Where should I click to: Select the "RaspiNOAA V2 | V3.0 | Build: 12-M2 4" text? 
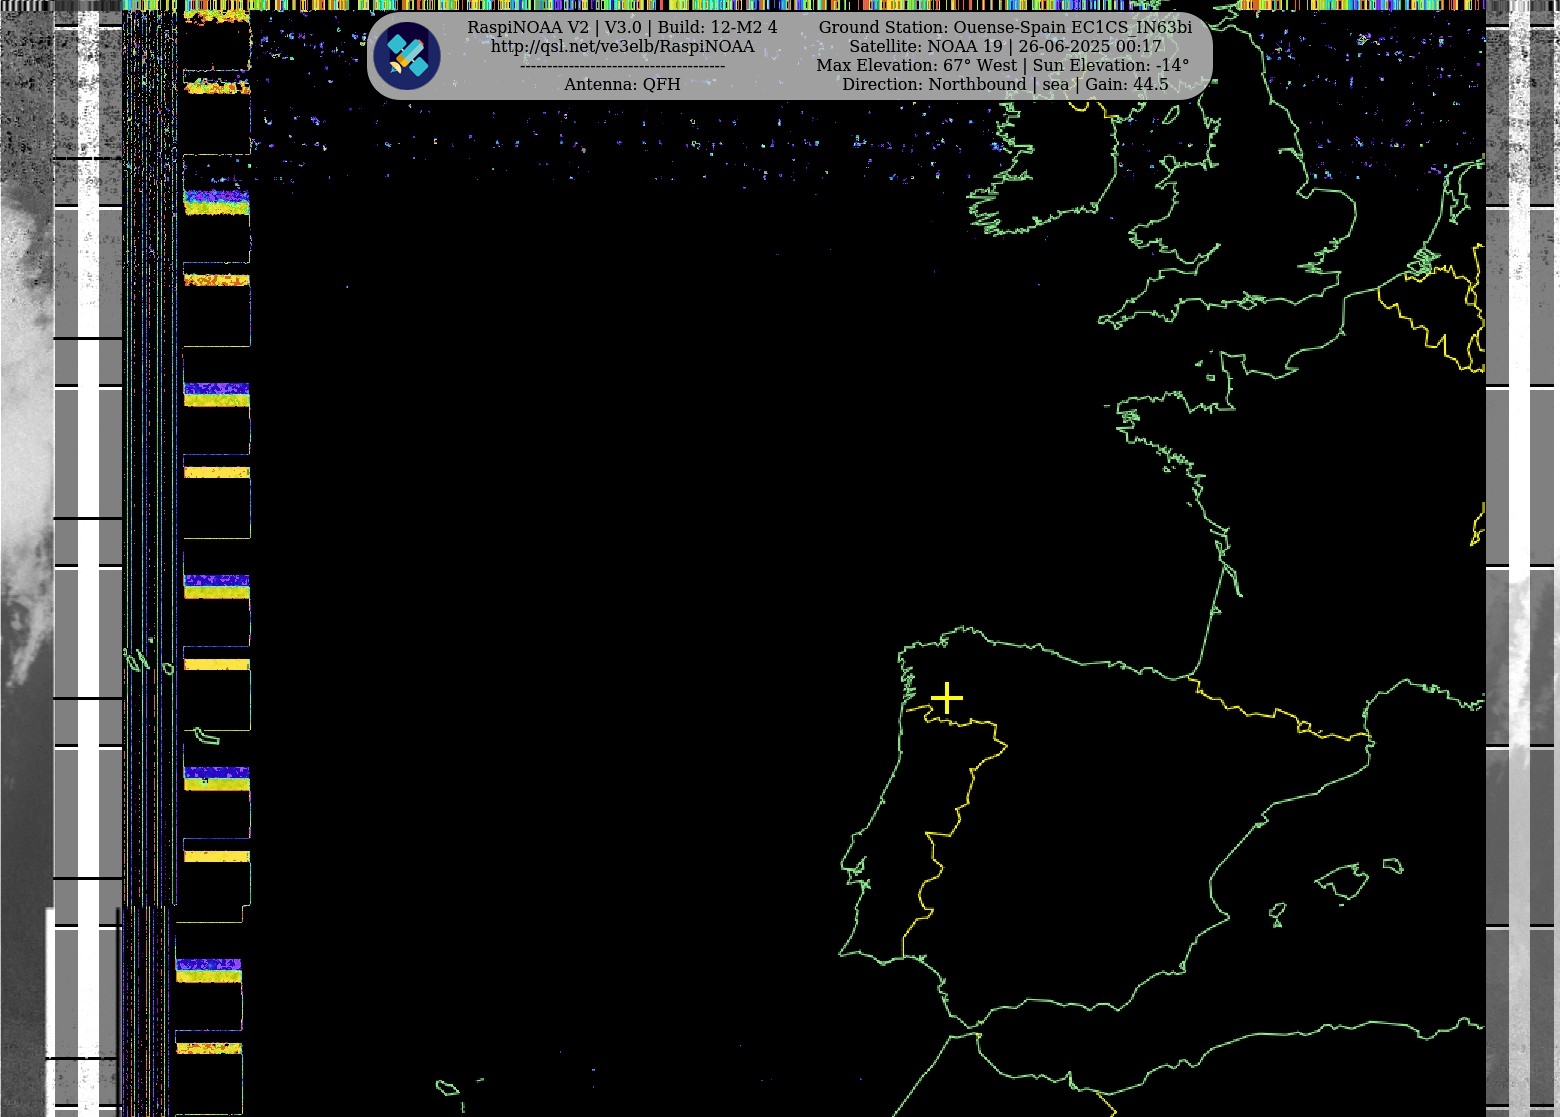622,27
